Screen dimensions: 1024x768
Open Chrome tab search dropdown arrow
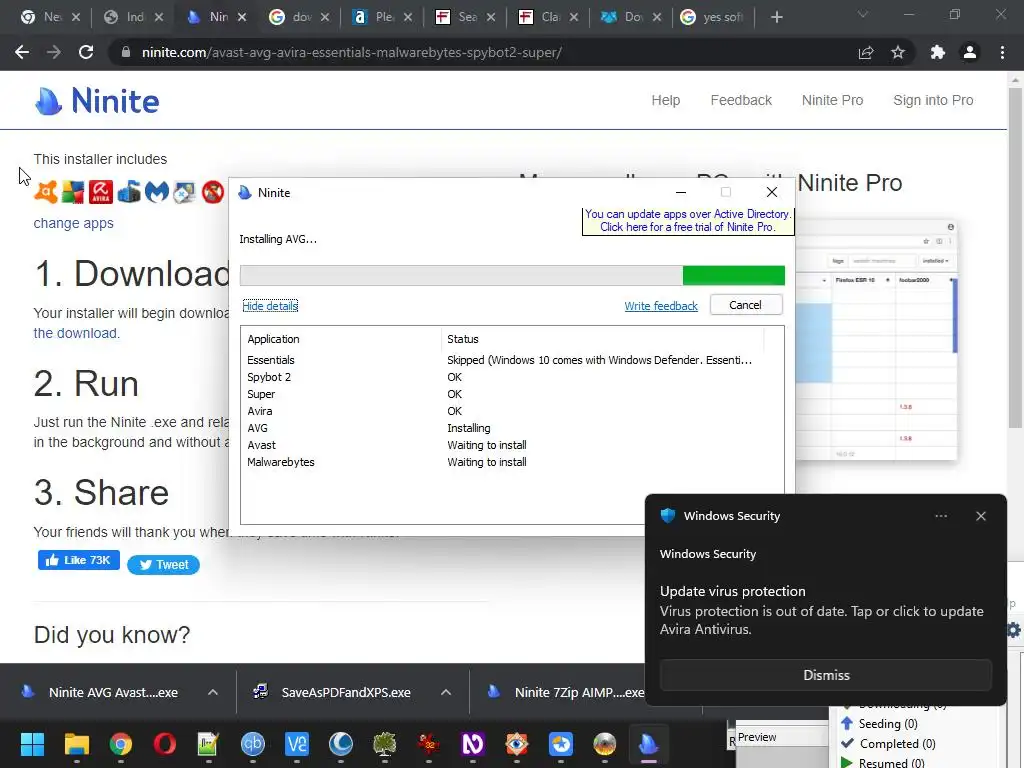pyautogui.click(x=863, y=14)
